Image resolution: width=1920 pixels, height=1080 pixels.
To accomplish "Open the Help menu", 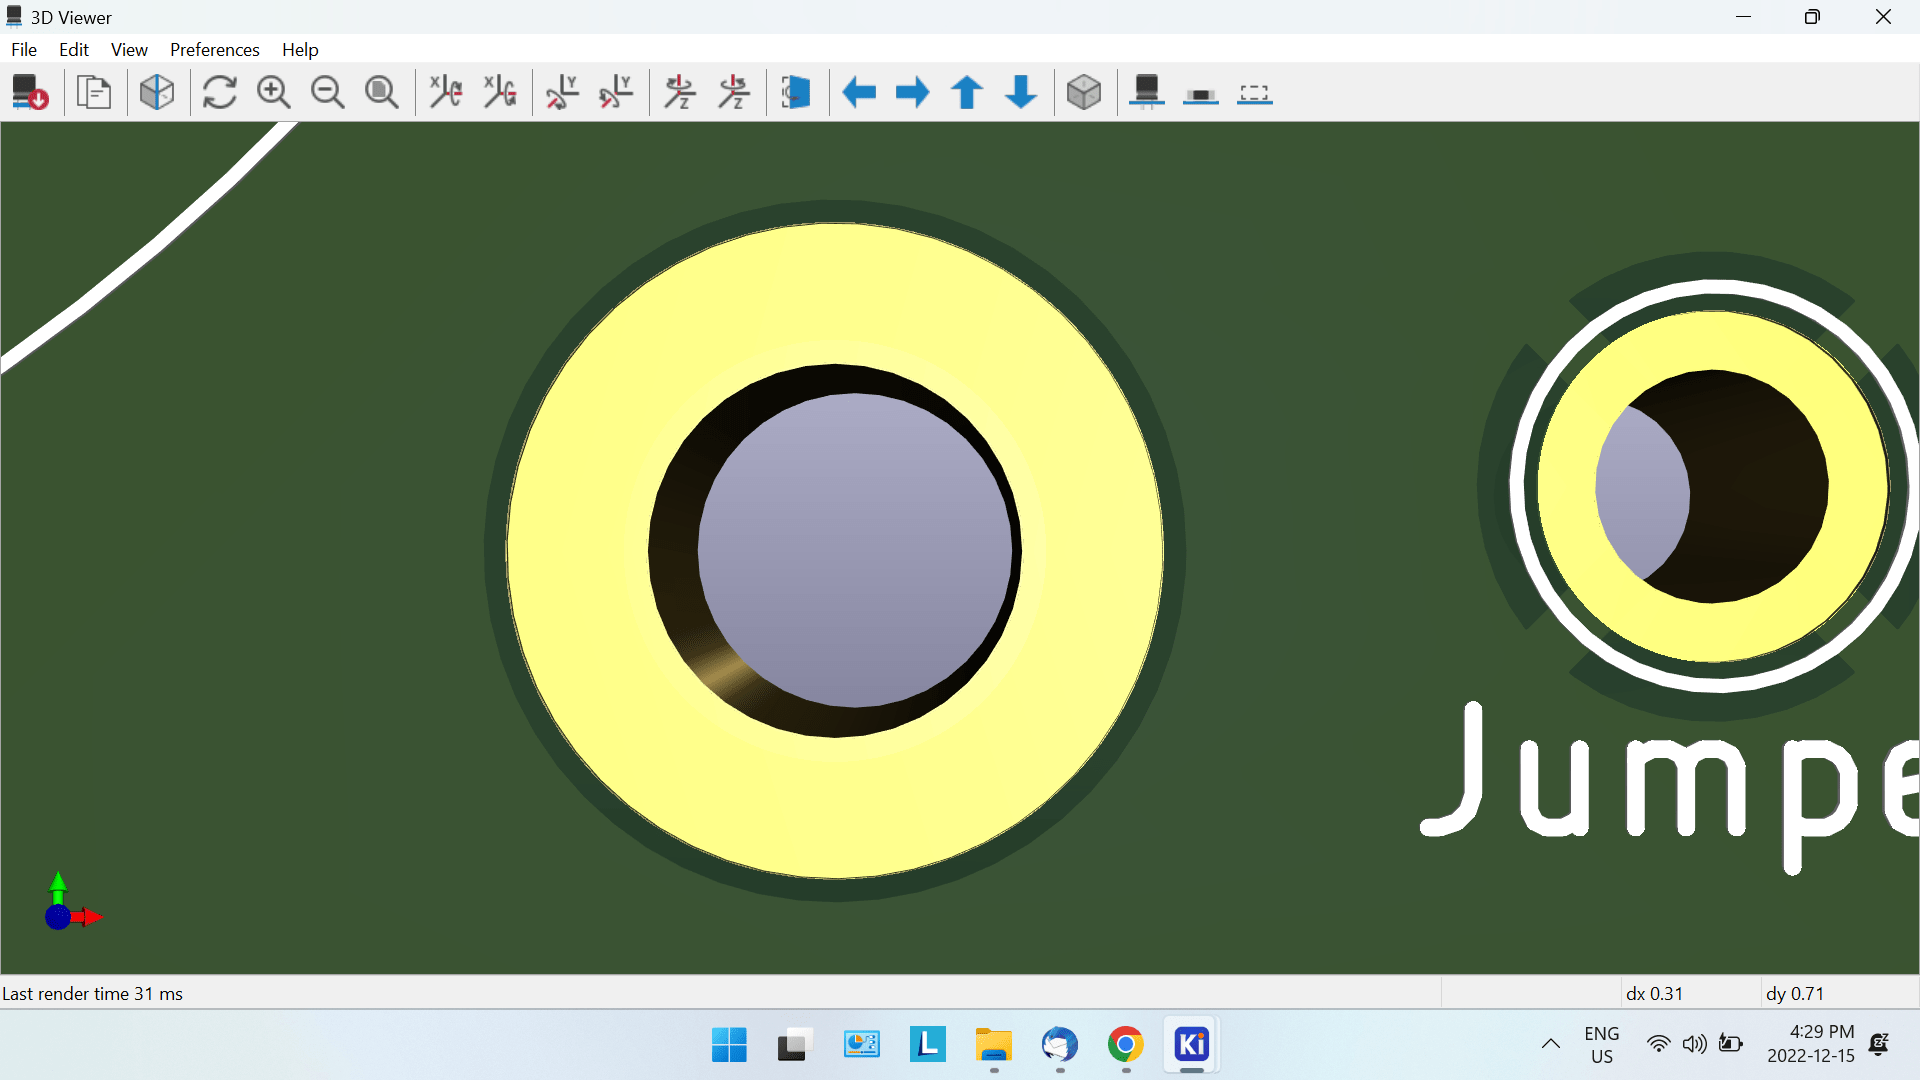I will tap(300, 49).
